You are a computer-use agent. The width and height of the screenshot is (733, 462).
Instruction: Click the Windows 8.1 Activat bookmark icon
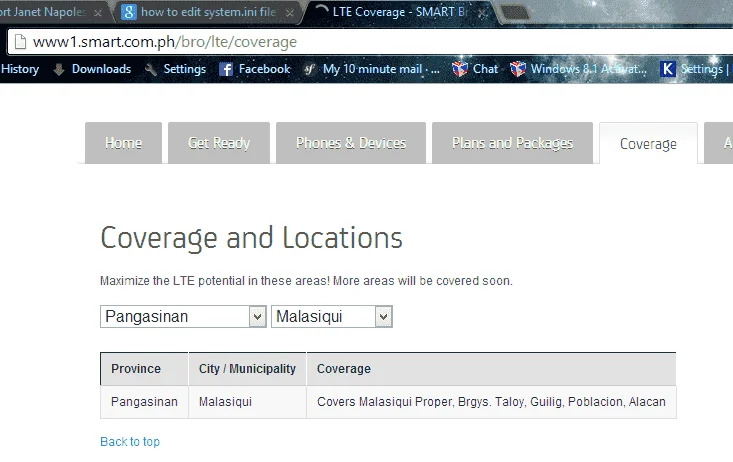click(x=517, y=69)
